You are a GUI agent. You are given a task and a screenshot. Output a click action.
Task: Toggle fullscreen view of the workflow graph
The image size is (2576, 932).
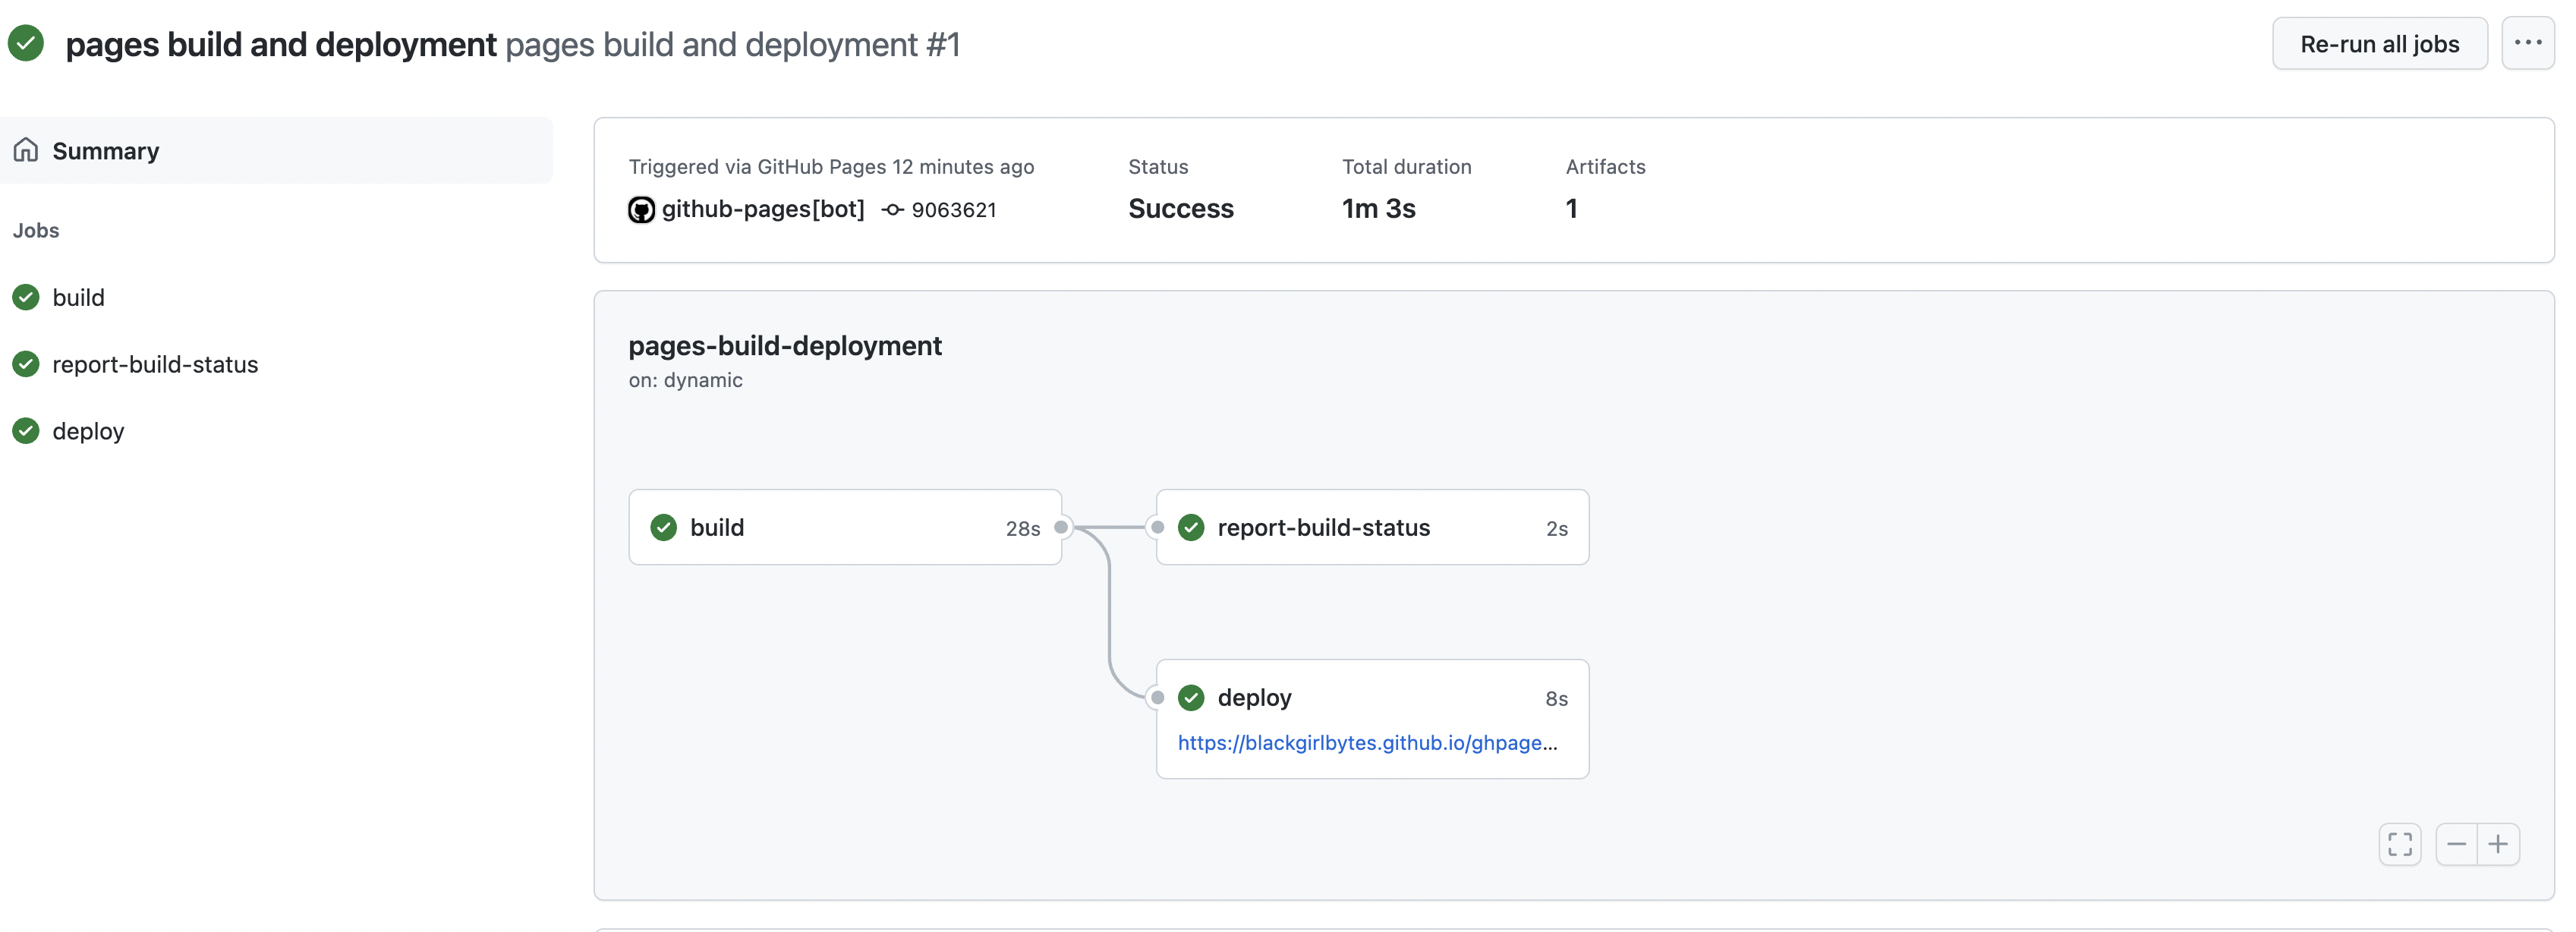(x=2400, y=844)
